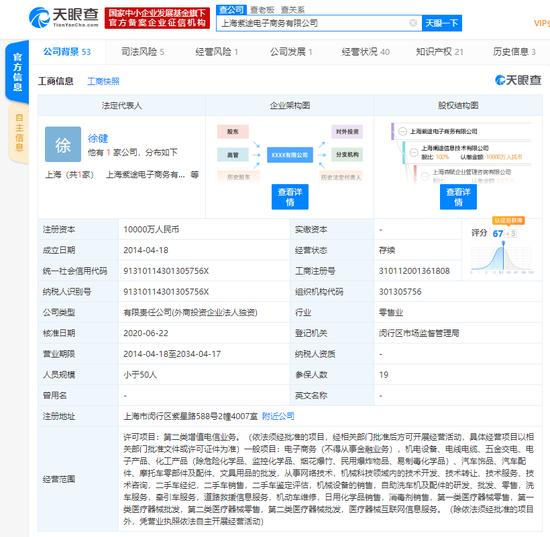Image resolution: width=550 pixels, height=537 pixels.
Task: Collapse the top company node in equity tree
Action: [403, 132]
